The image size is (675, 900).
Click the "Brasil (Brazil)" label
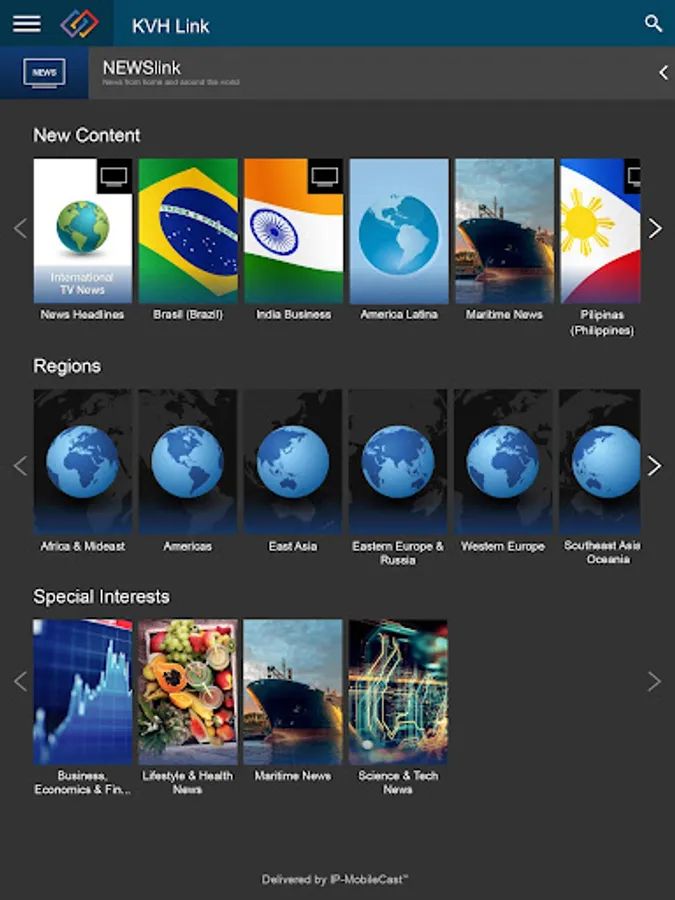coord(188,315)
